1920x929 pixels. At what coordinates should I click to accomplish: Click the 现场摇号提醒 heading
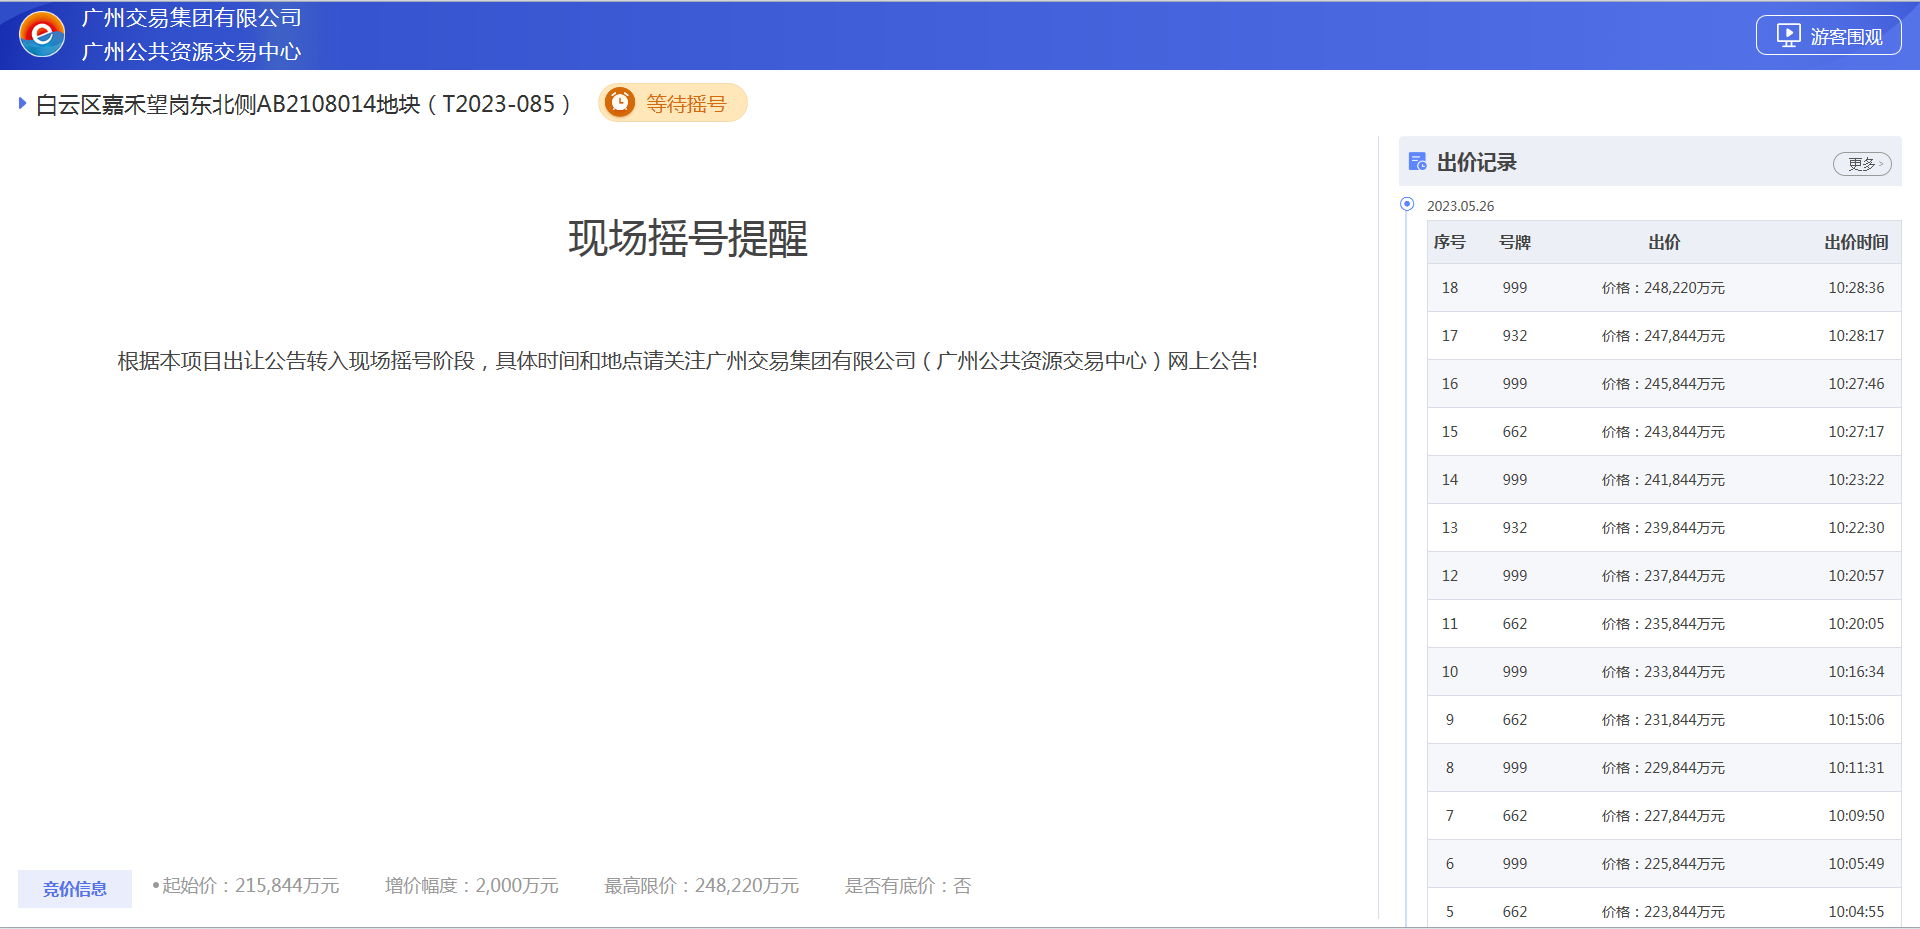tap(688, 239)
